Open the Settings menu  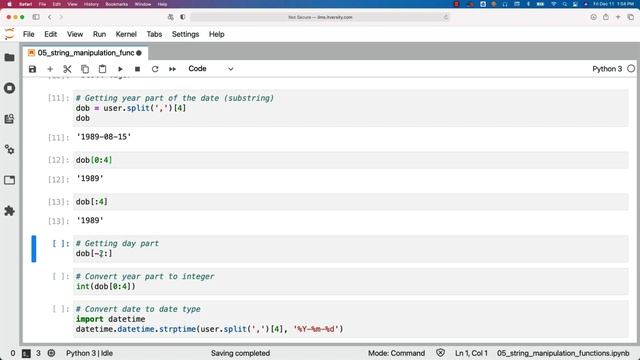pos(185,34)
